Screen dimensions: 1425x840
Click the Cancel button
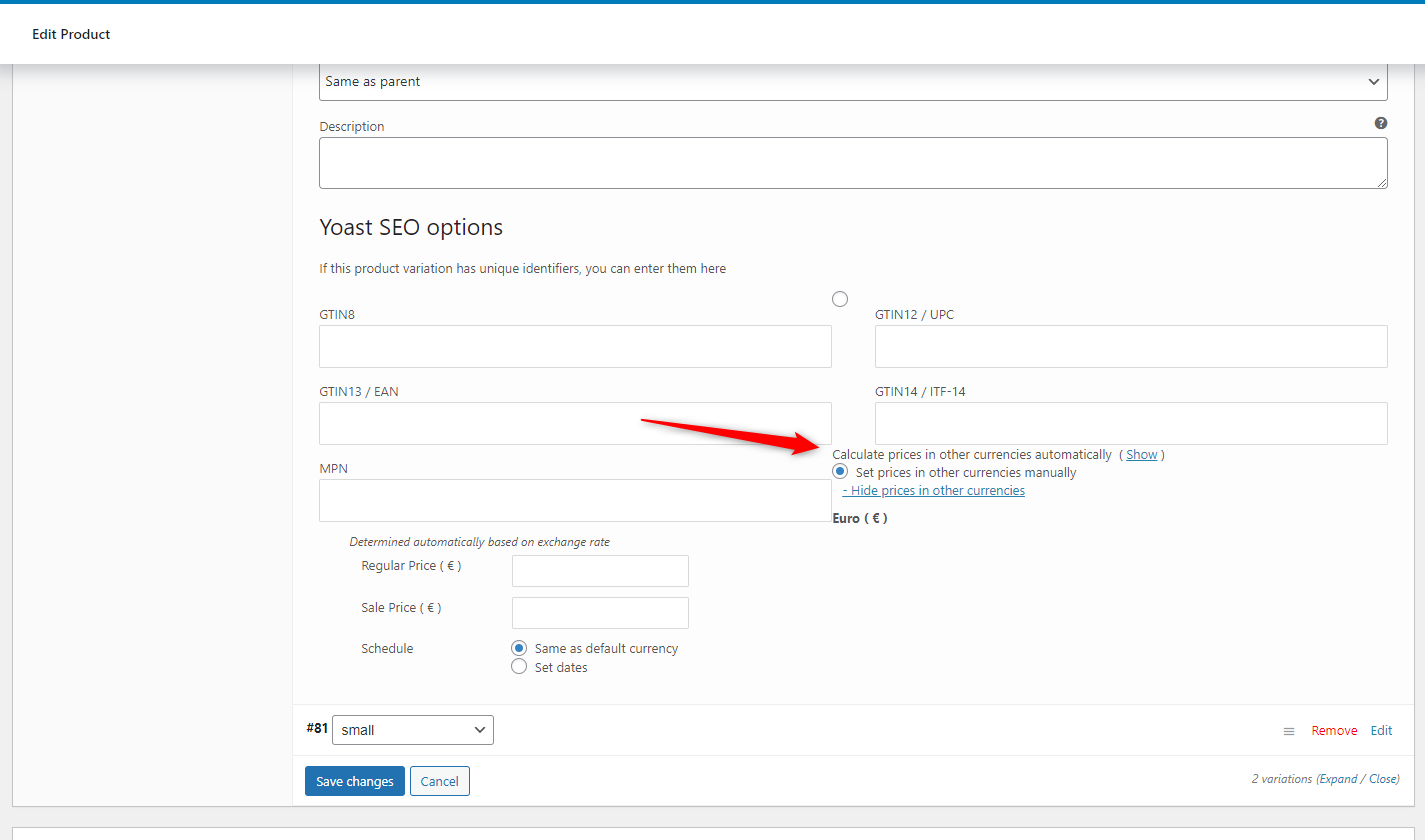440,781
